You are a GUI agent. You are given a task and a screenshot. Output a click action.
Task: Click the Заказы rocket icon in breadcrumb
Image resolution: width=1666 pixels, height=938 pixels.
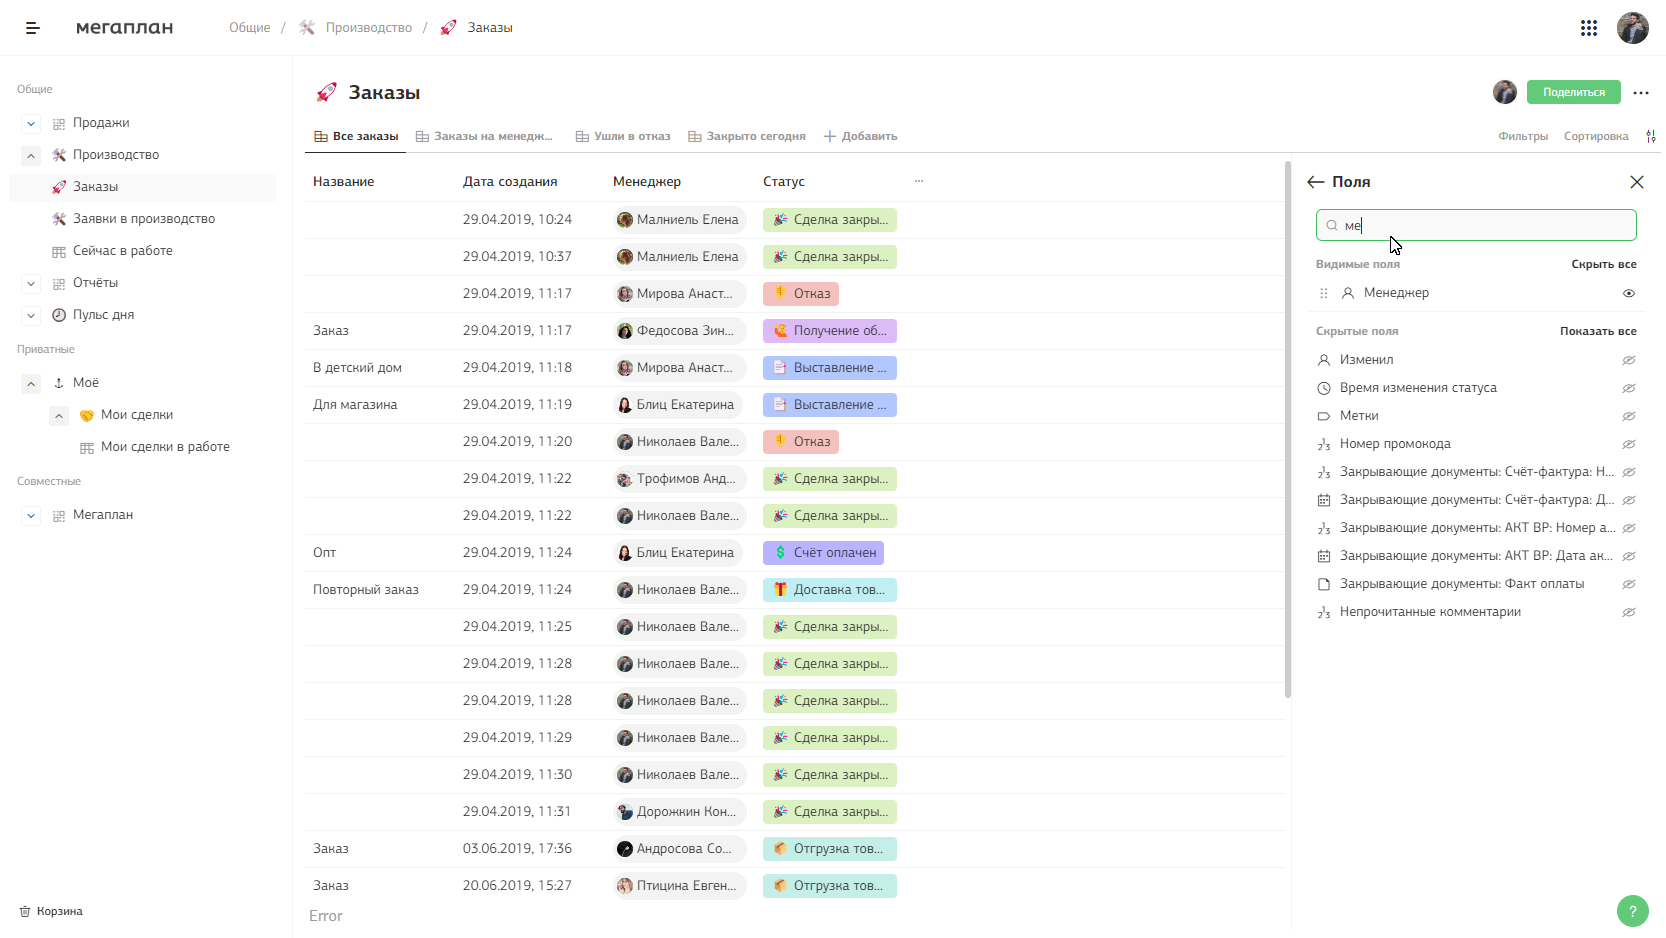tap(449, 27)
